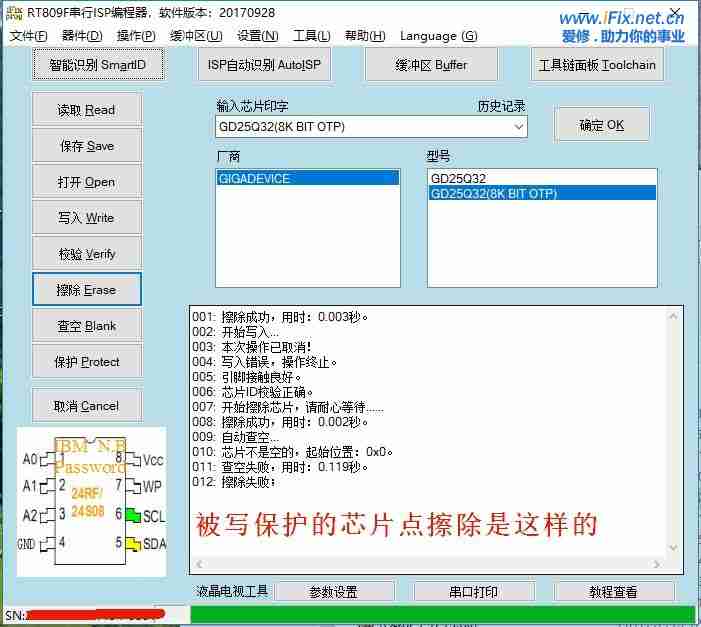Select GIGADEVICE in manufacturer list

308,178
